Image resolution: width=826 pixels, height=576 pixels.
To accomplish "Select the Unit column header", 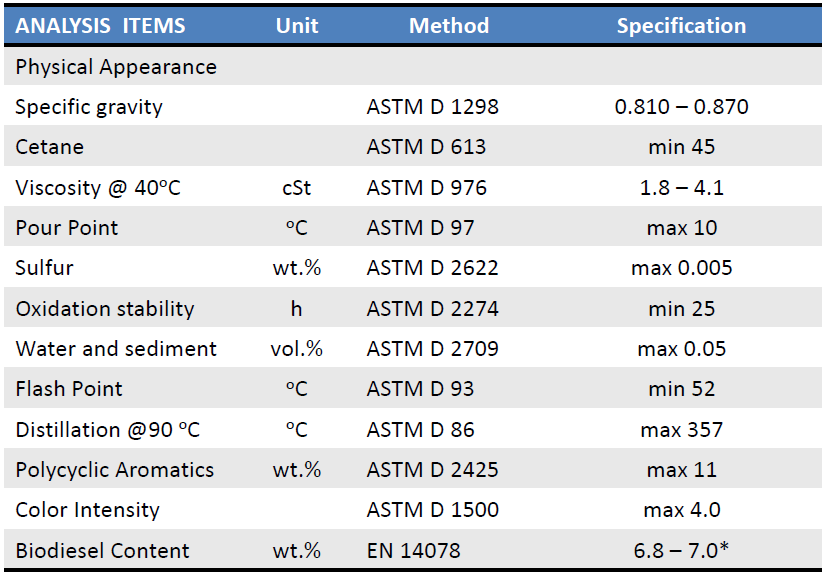I will [297, 26].
